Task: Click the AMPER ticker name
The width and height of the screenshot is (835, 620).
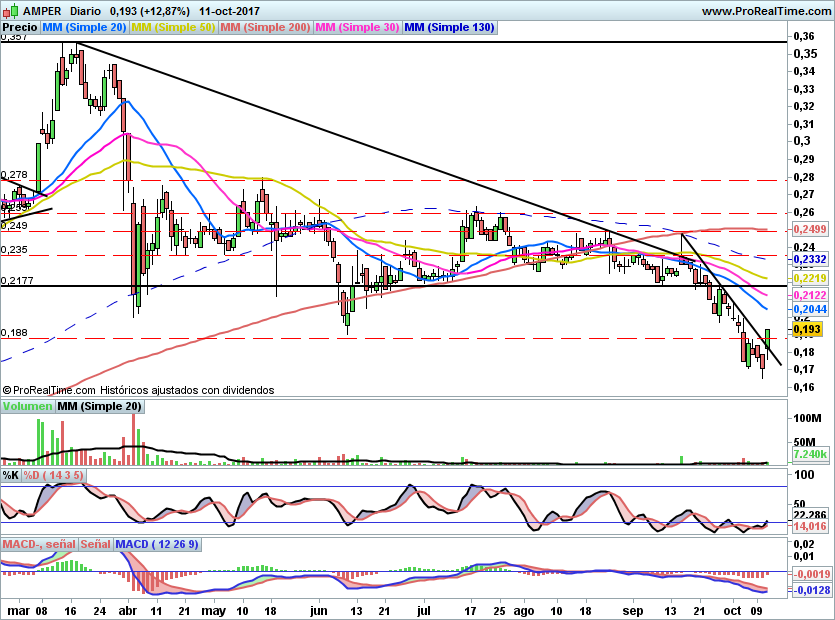Action: tap(42, 11)
